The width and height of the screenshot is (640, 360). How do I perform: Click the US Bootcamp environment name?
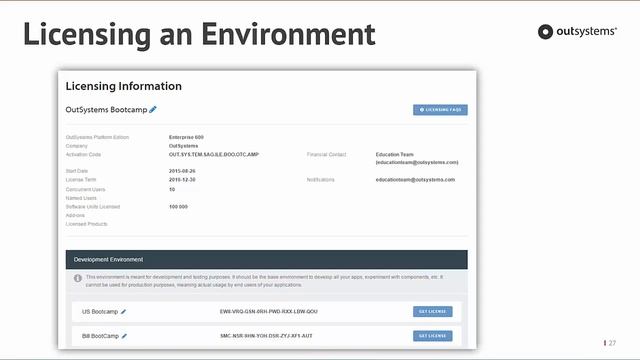click(100, 311)
